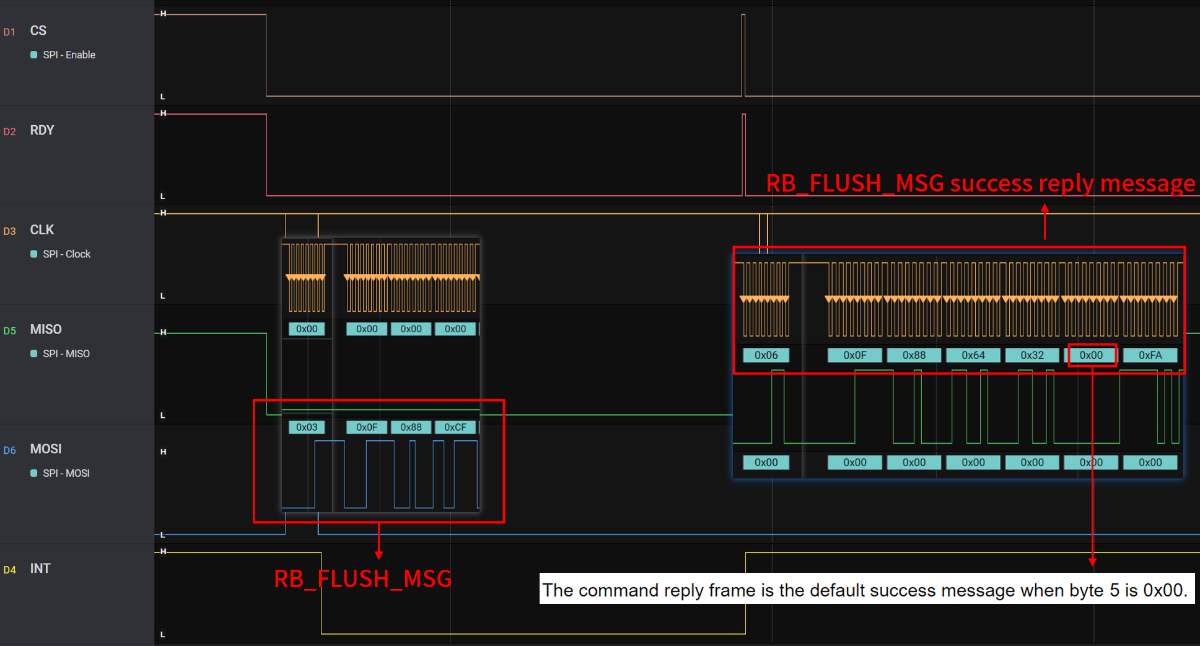
Task: Select the 0x03 byte on MOSI
Action: [x=307, y=427]
